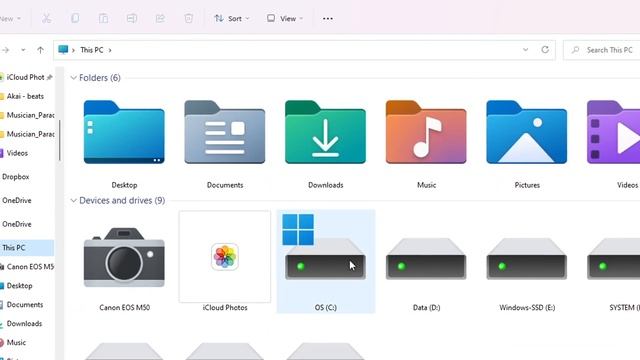
Task: Click the navigation pane scrollbar
Action: (60, 140)
